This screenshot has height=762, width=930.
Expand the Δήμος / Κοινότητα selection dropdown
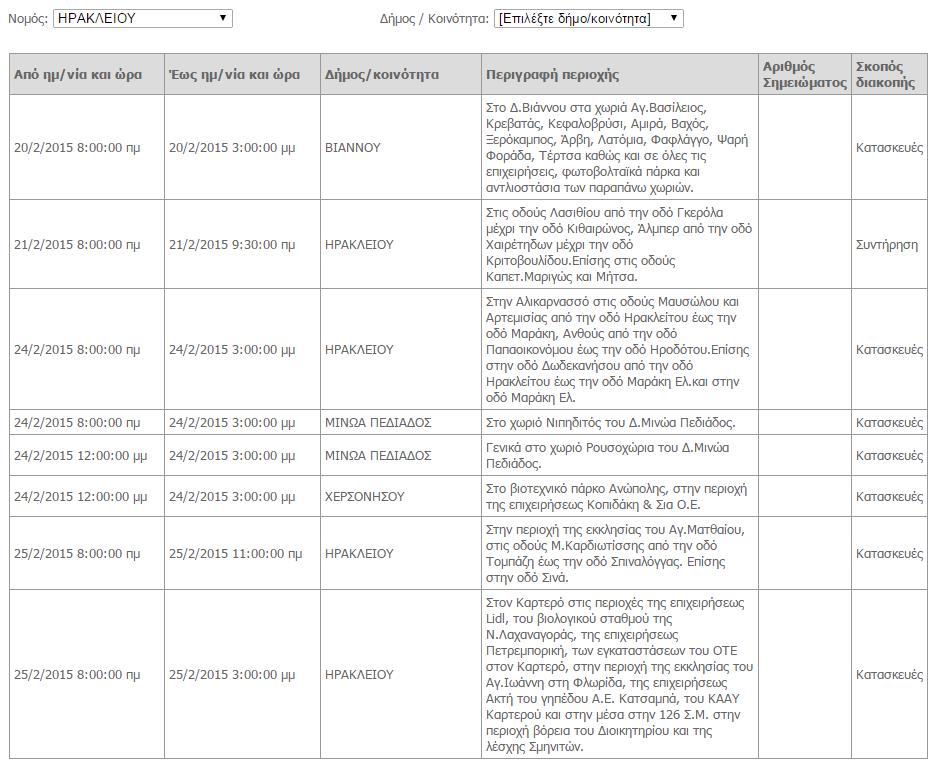pyautogui.click(x=588, y=19)
